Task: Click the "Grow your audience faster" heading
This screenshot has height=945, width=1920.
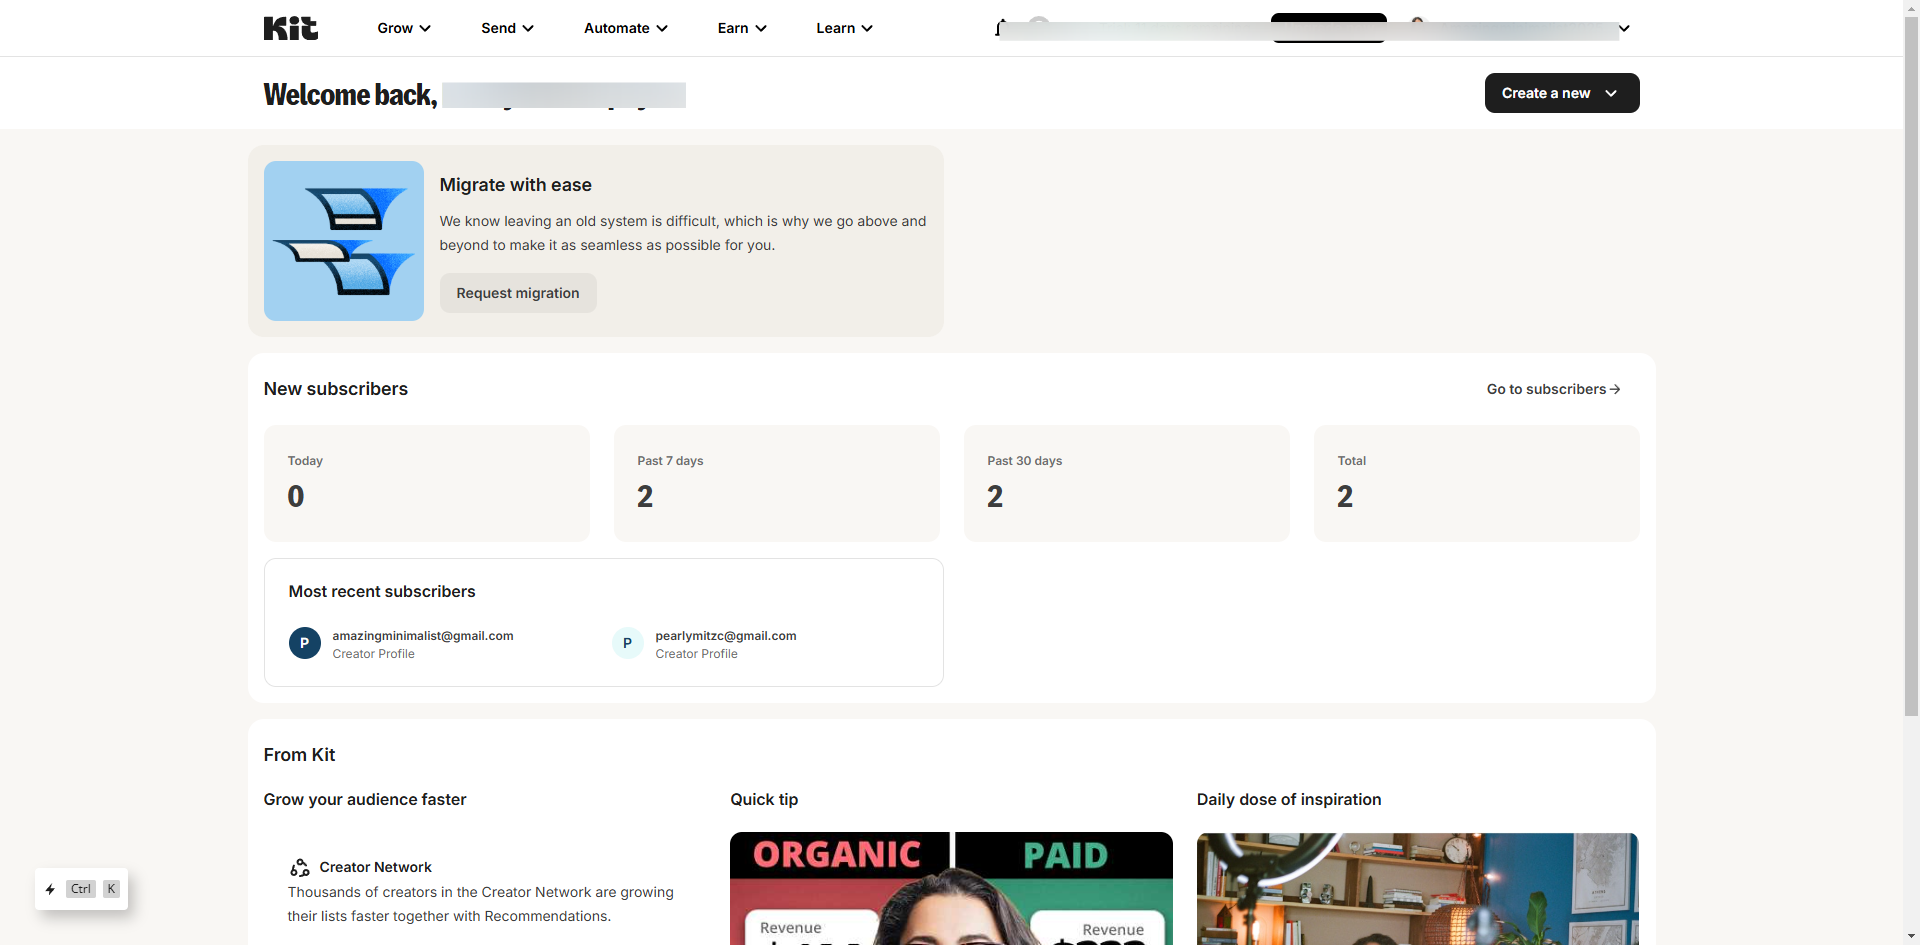Action: coord(365,800)
